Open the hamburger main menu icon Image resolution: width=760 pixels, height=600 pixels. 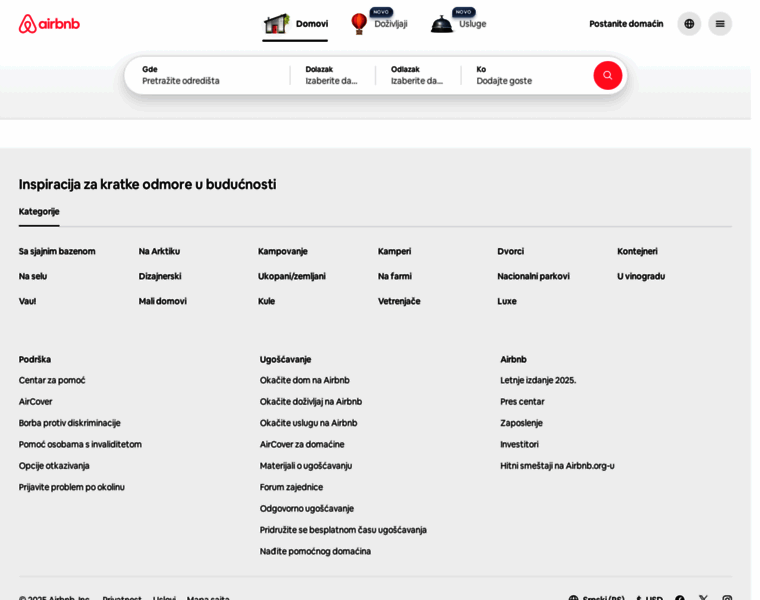tap(720, 24)
